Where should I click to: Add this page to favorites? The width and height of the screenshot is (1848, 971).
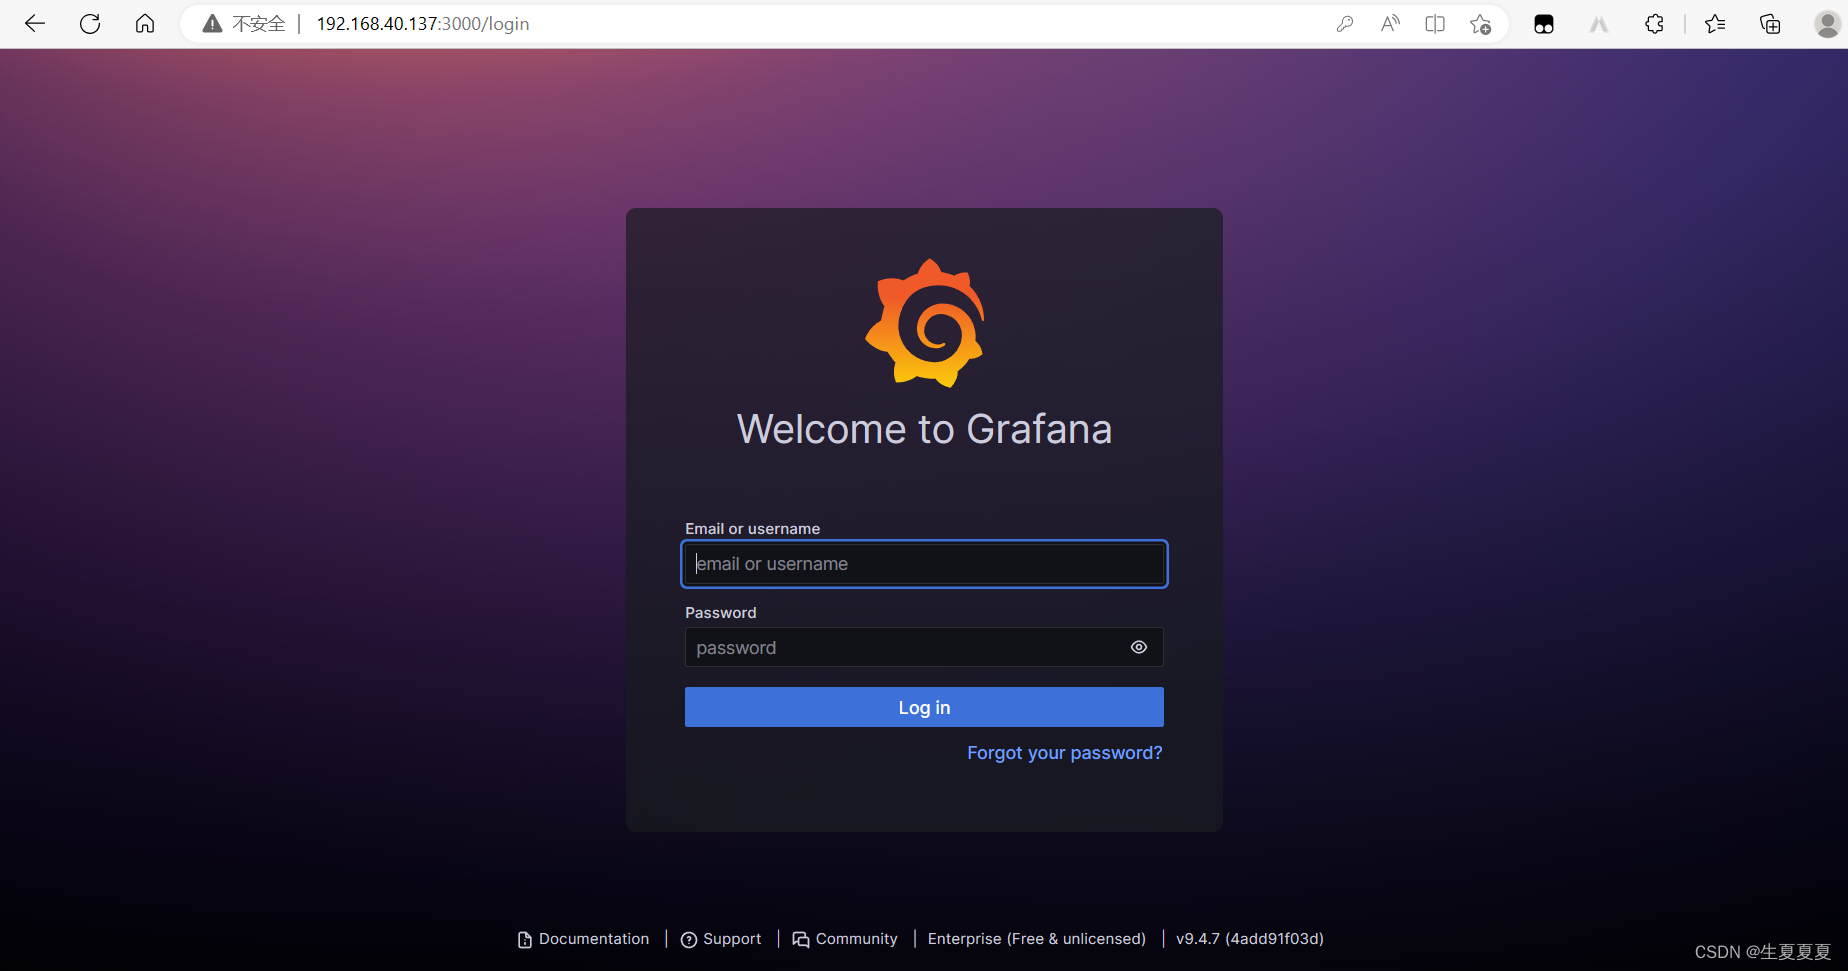(1480, 23)
